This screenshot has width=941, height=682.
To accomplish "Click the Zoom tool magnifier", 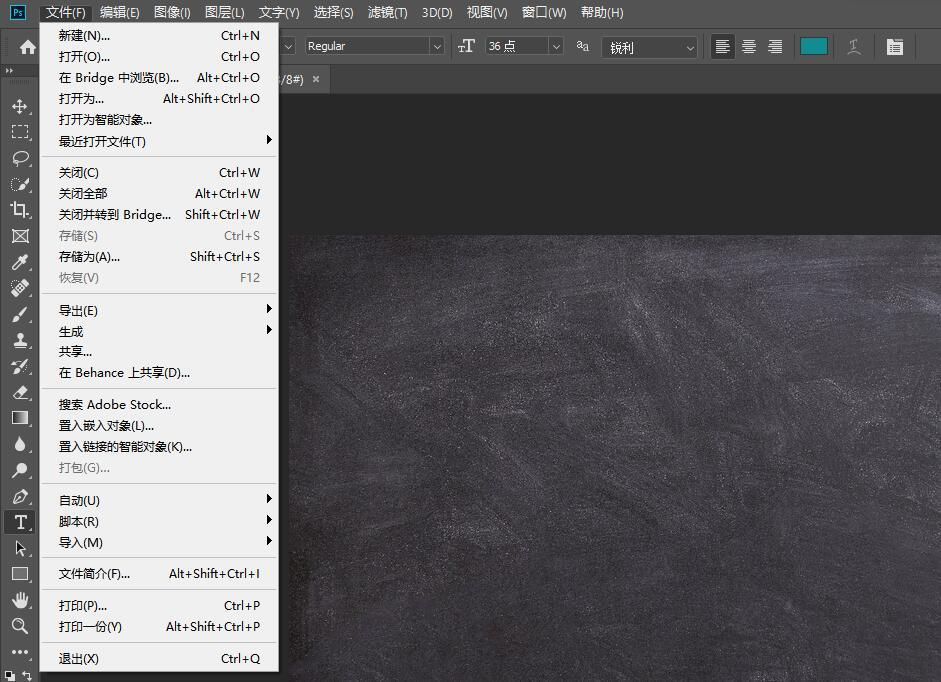I will click(20, 626).
